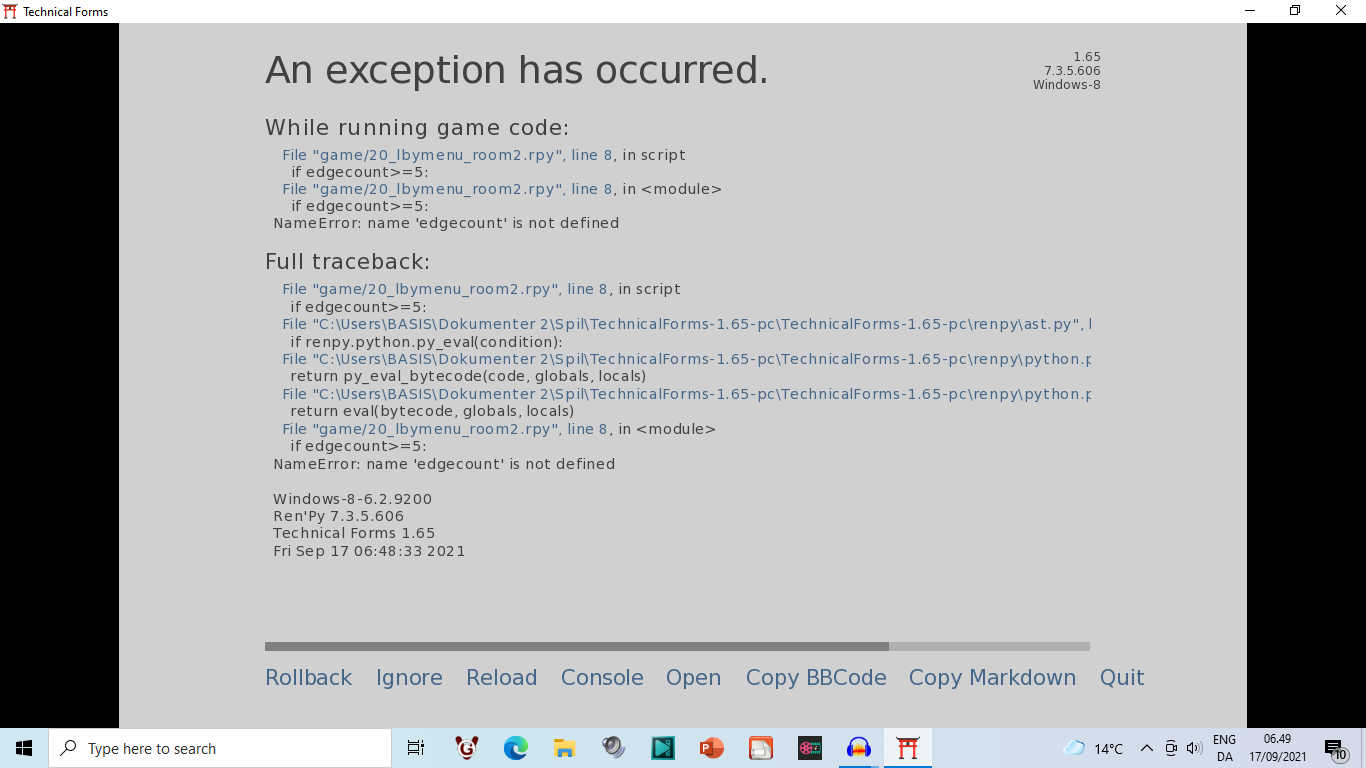Screen dimensions: 1366x768
Task: Open first 20_lbymenu_room2.rpy link, 'in script'
Action: click(447, 155)
